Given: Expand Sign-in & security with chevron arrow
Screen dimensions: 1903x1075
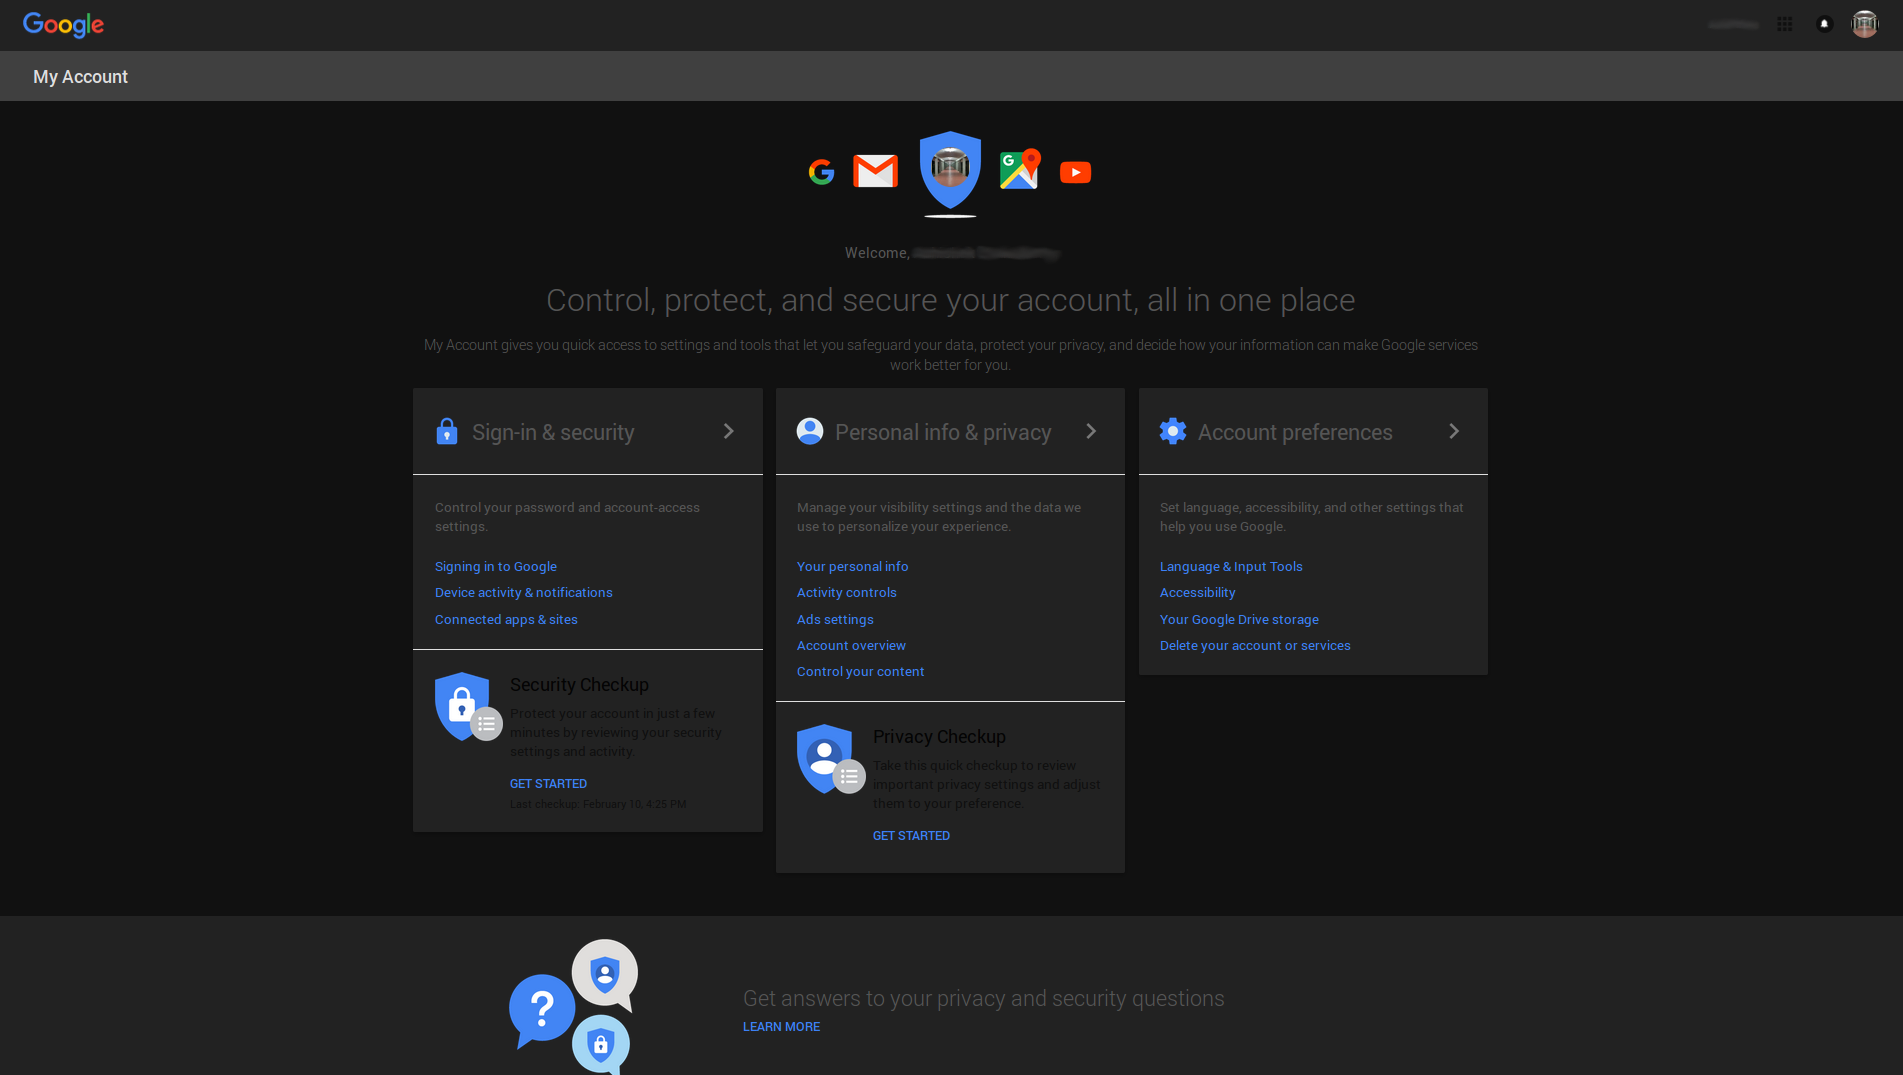Looking at the screenshot, I should pyautogui.click(x=729, y=431).
